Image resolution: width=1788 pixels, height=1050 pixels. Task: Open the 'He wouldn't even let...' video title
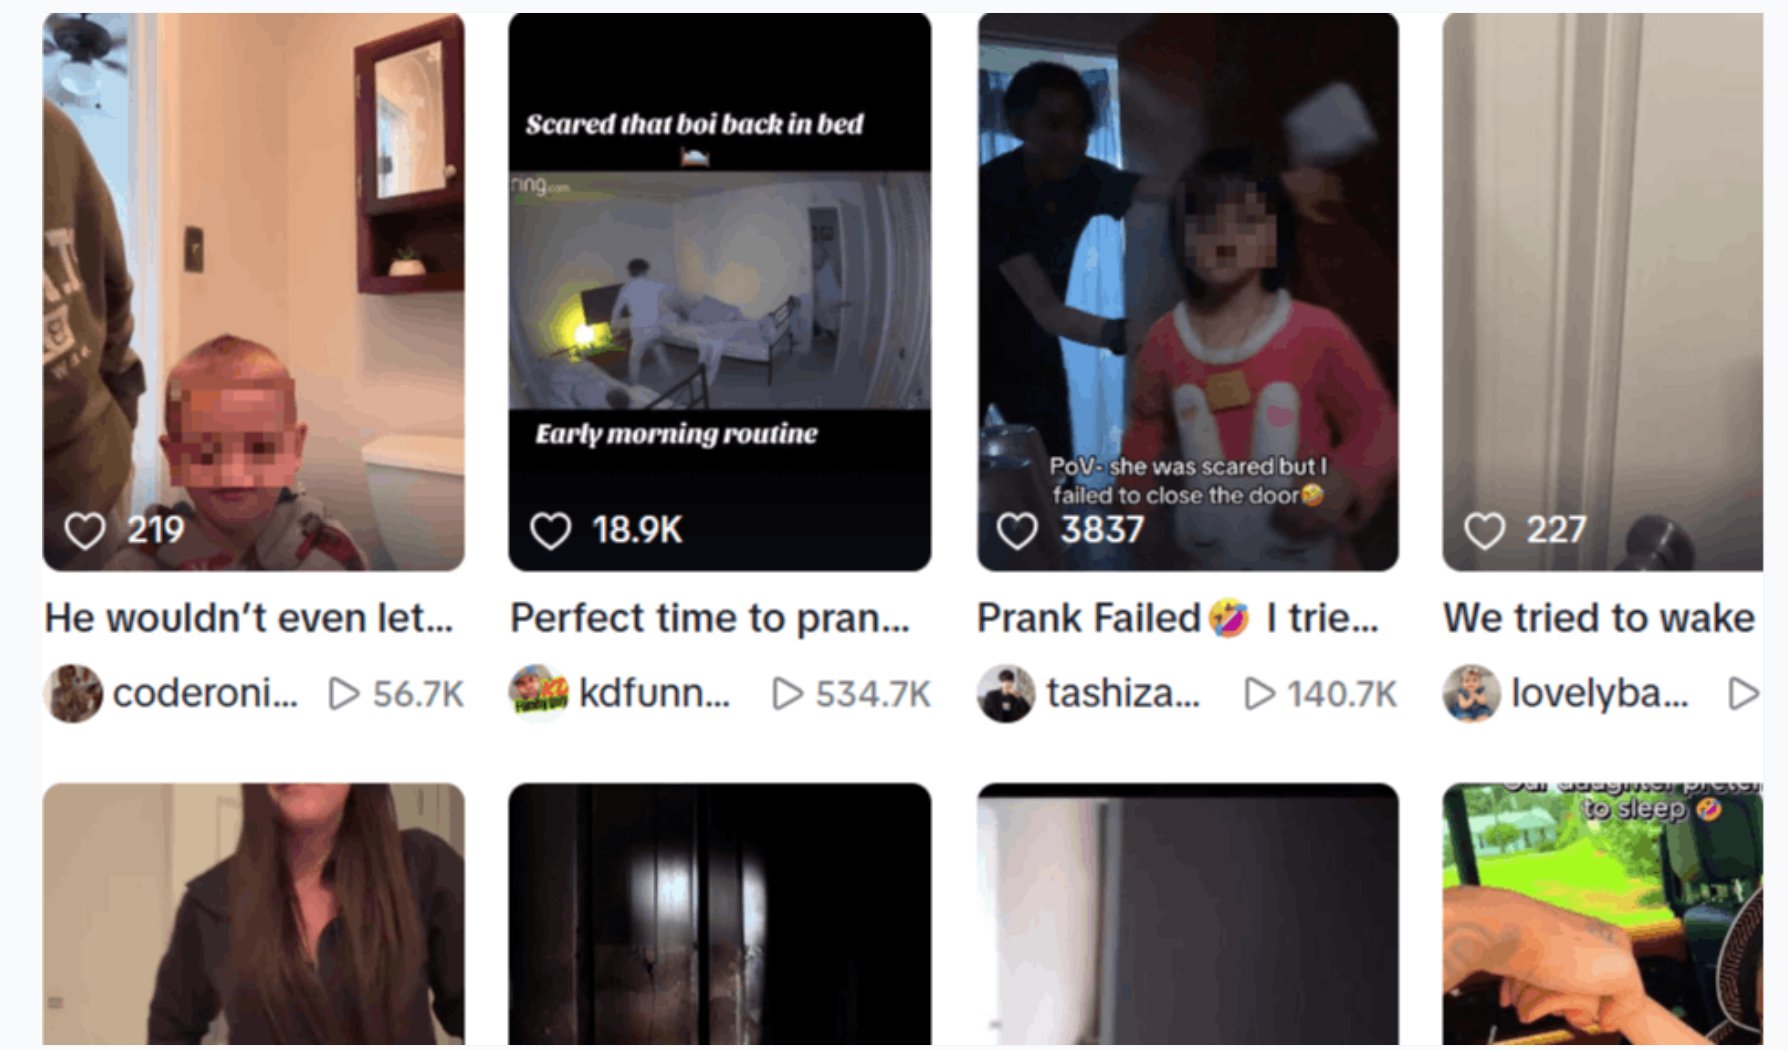[249, 618]
